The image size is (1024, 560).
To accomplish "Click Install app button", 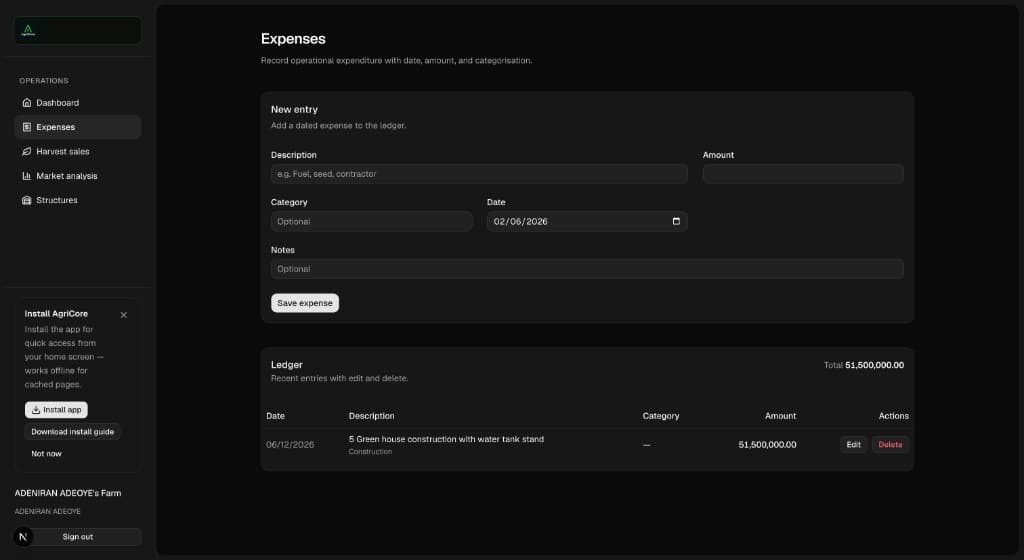I will click(x=56, y=410).
